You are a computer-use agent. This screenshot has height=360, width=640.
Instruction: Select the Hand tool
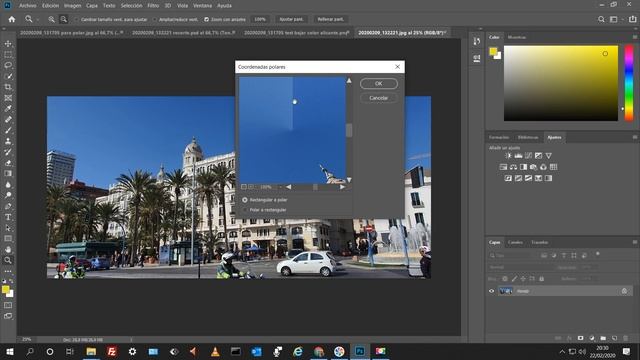click(x=8, y=249)
